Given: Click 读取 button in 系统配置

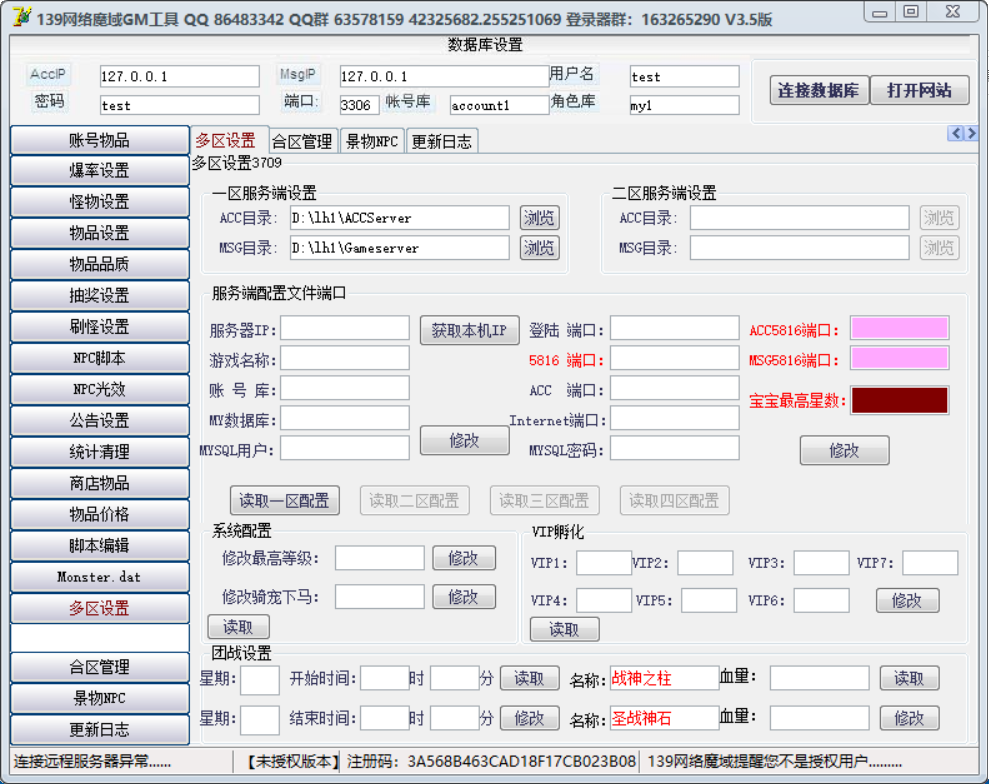Looking at the screenshot, I should pos(238,627).
